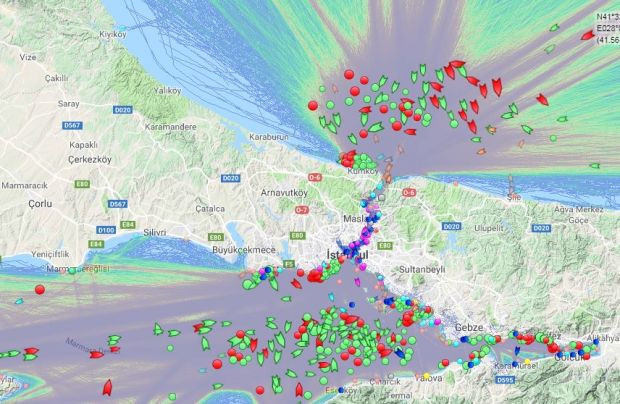Click the cyan vessel marker near the left edge

tap(17, 300)
